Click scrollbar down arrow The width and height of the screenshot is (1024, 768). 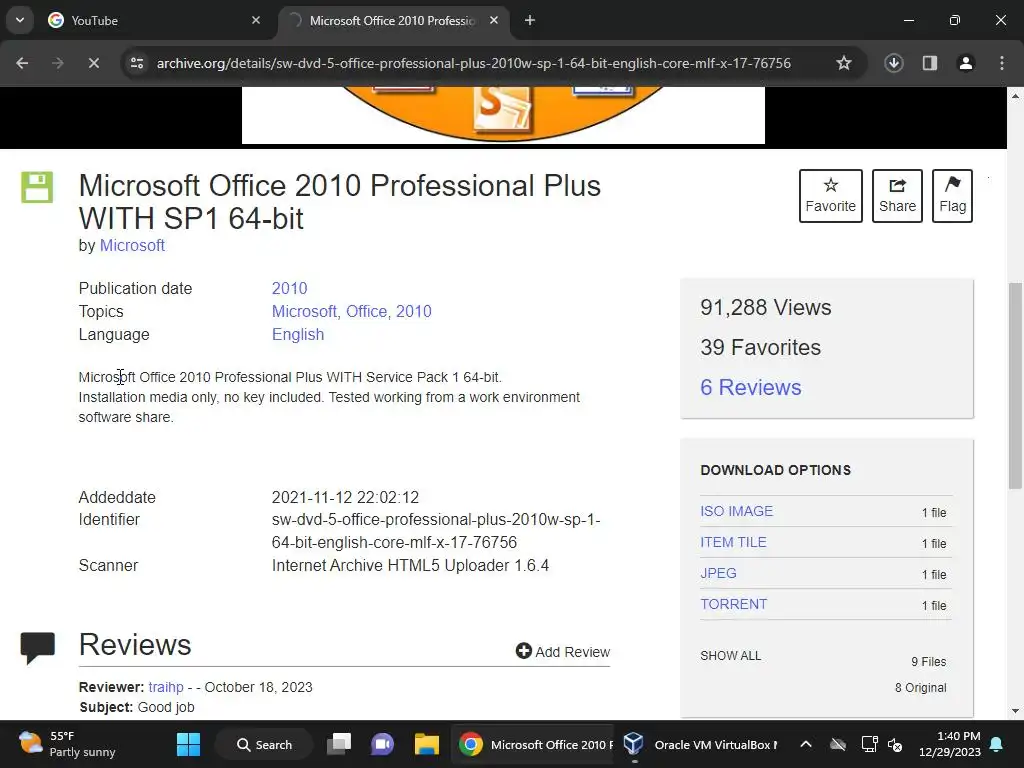(1015, 711)
